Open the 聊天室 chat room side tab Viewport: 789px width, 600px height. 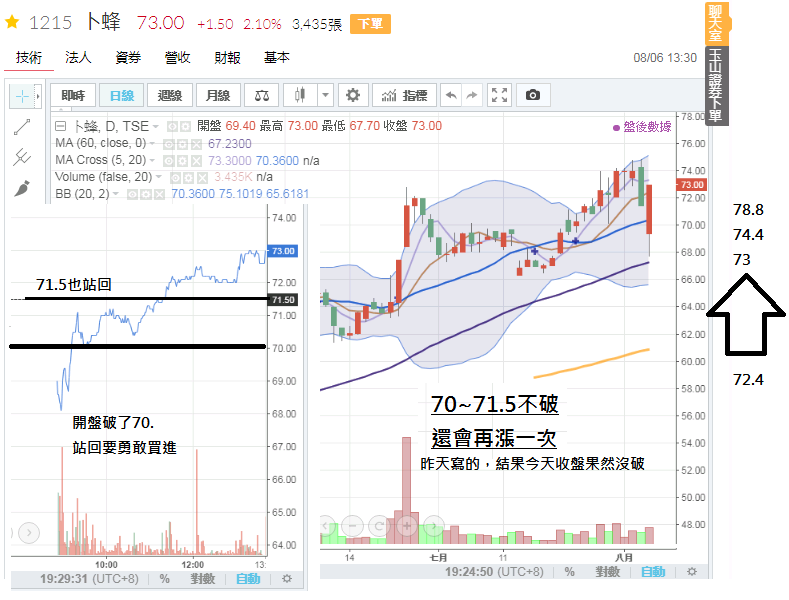pyautogui.click(x=716, y=23)
